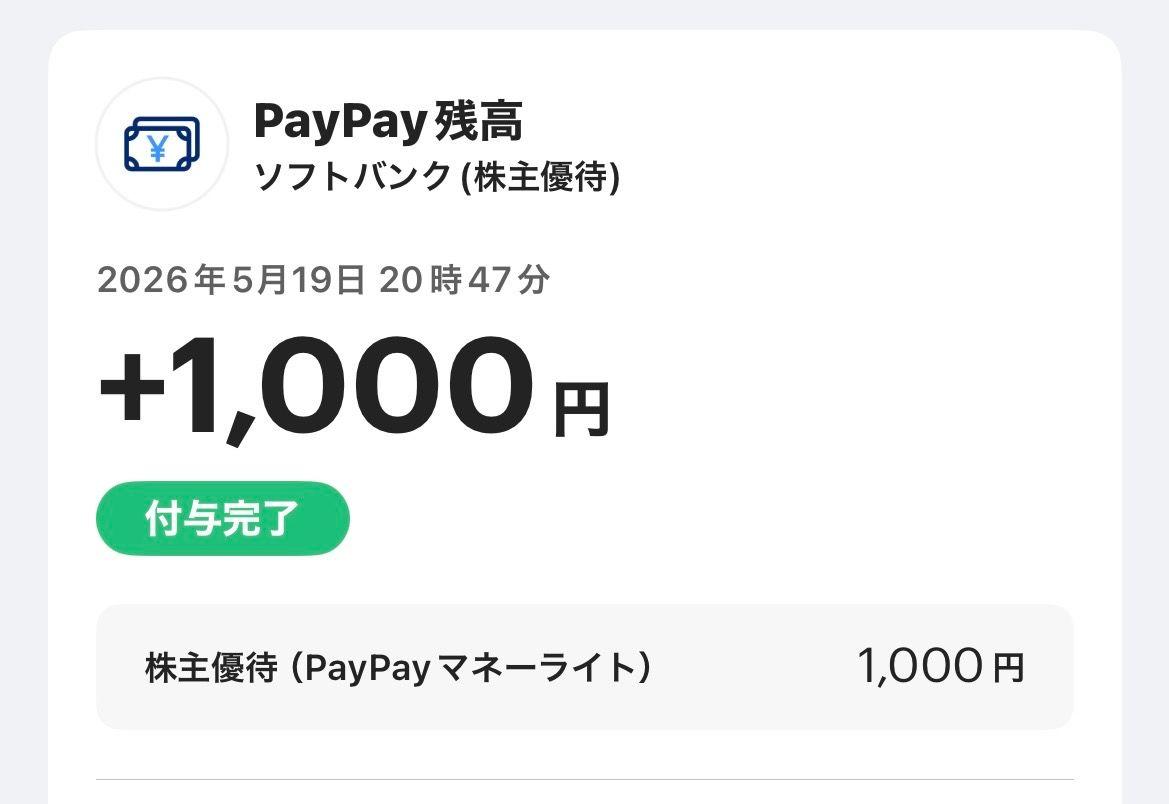Tap the light gray background above the card
1169x804 pixels.
(584, 13)
